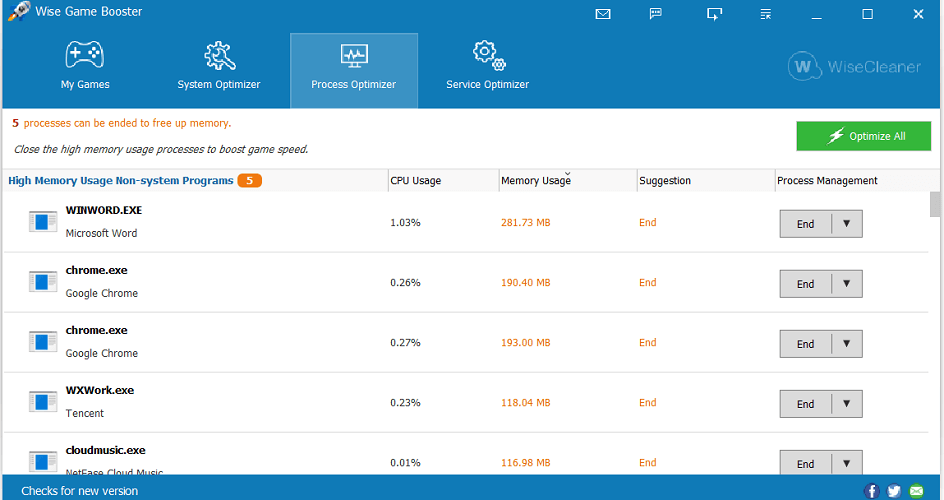End the WINWORD.EXE process

coord(806,224)
